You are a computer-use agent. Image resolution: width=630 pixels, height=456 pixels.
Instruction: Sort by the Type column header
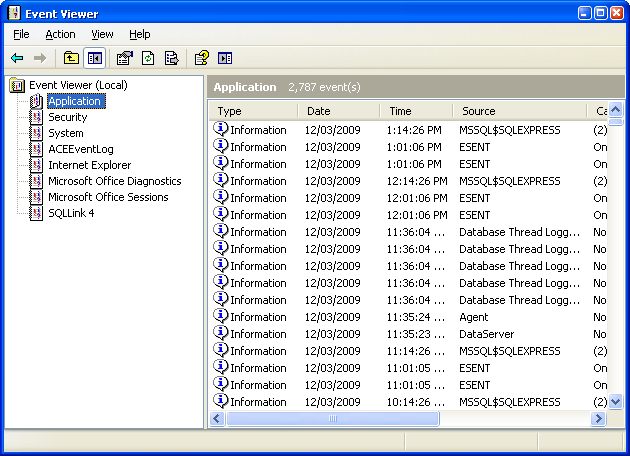(254, 111)
